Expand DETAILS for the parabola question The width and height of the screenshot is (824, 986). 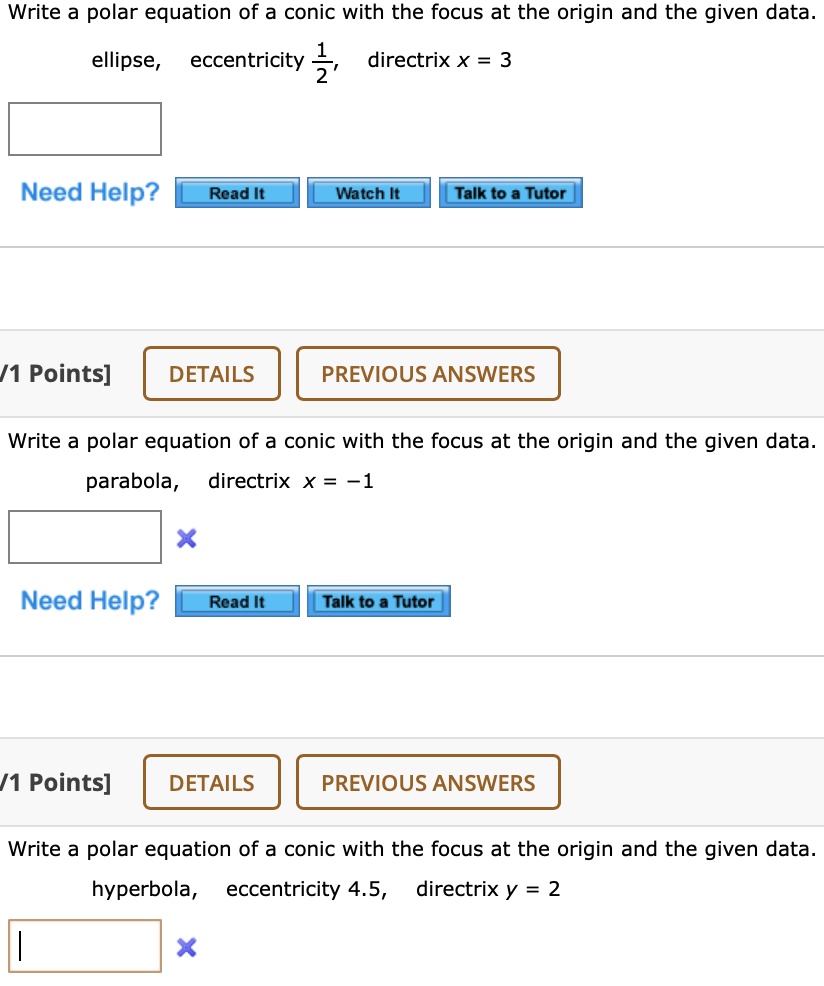(211, 373)
